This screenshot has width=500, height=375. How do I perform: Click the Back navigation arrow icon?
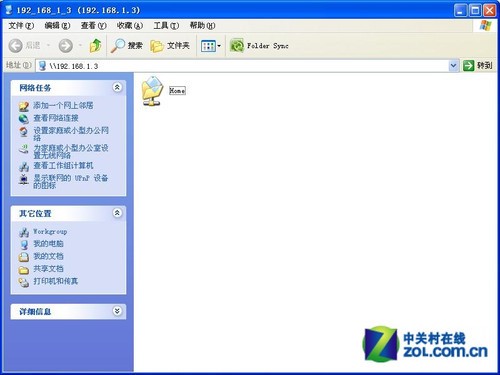click(15, 46)
